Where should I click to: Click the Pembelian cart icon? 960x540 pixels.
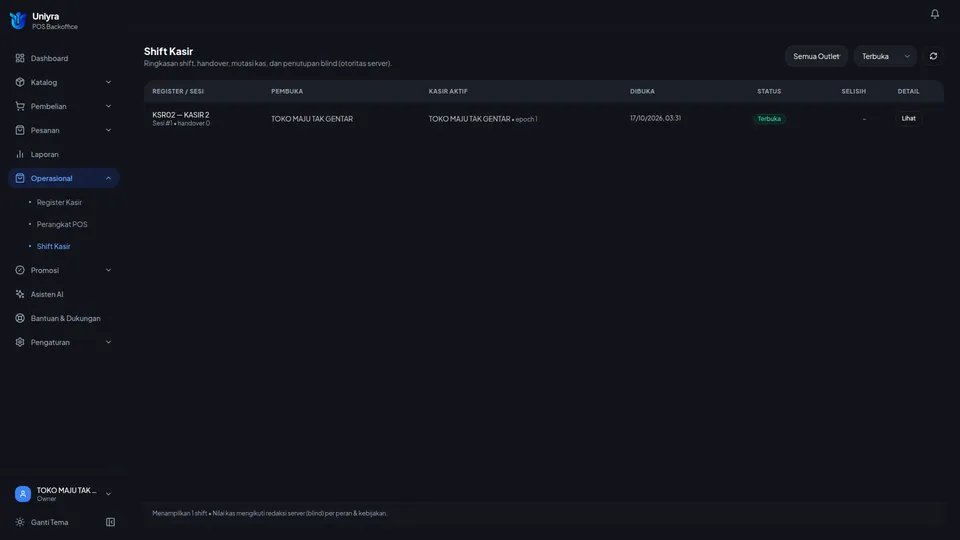click(x=20, y=106)
